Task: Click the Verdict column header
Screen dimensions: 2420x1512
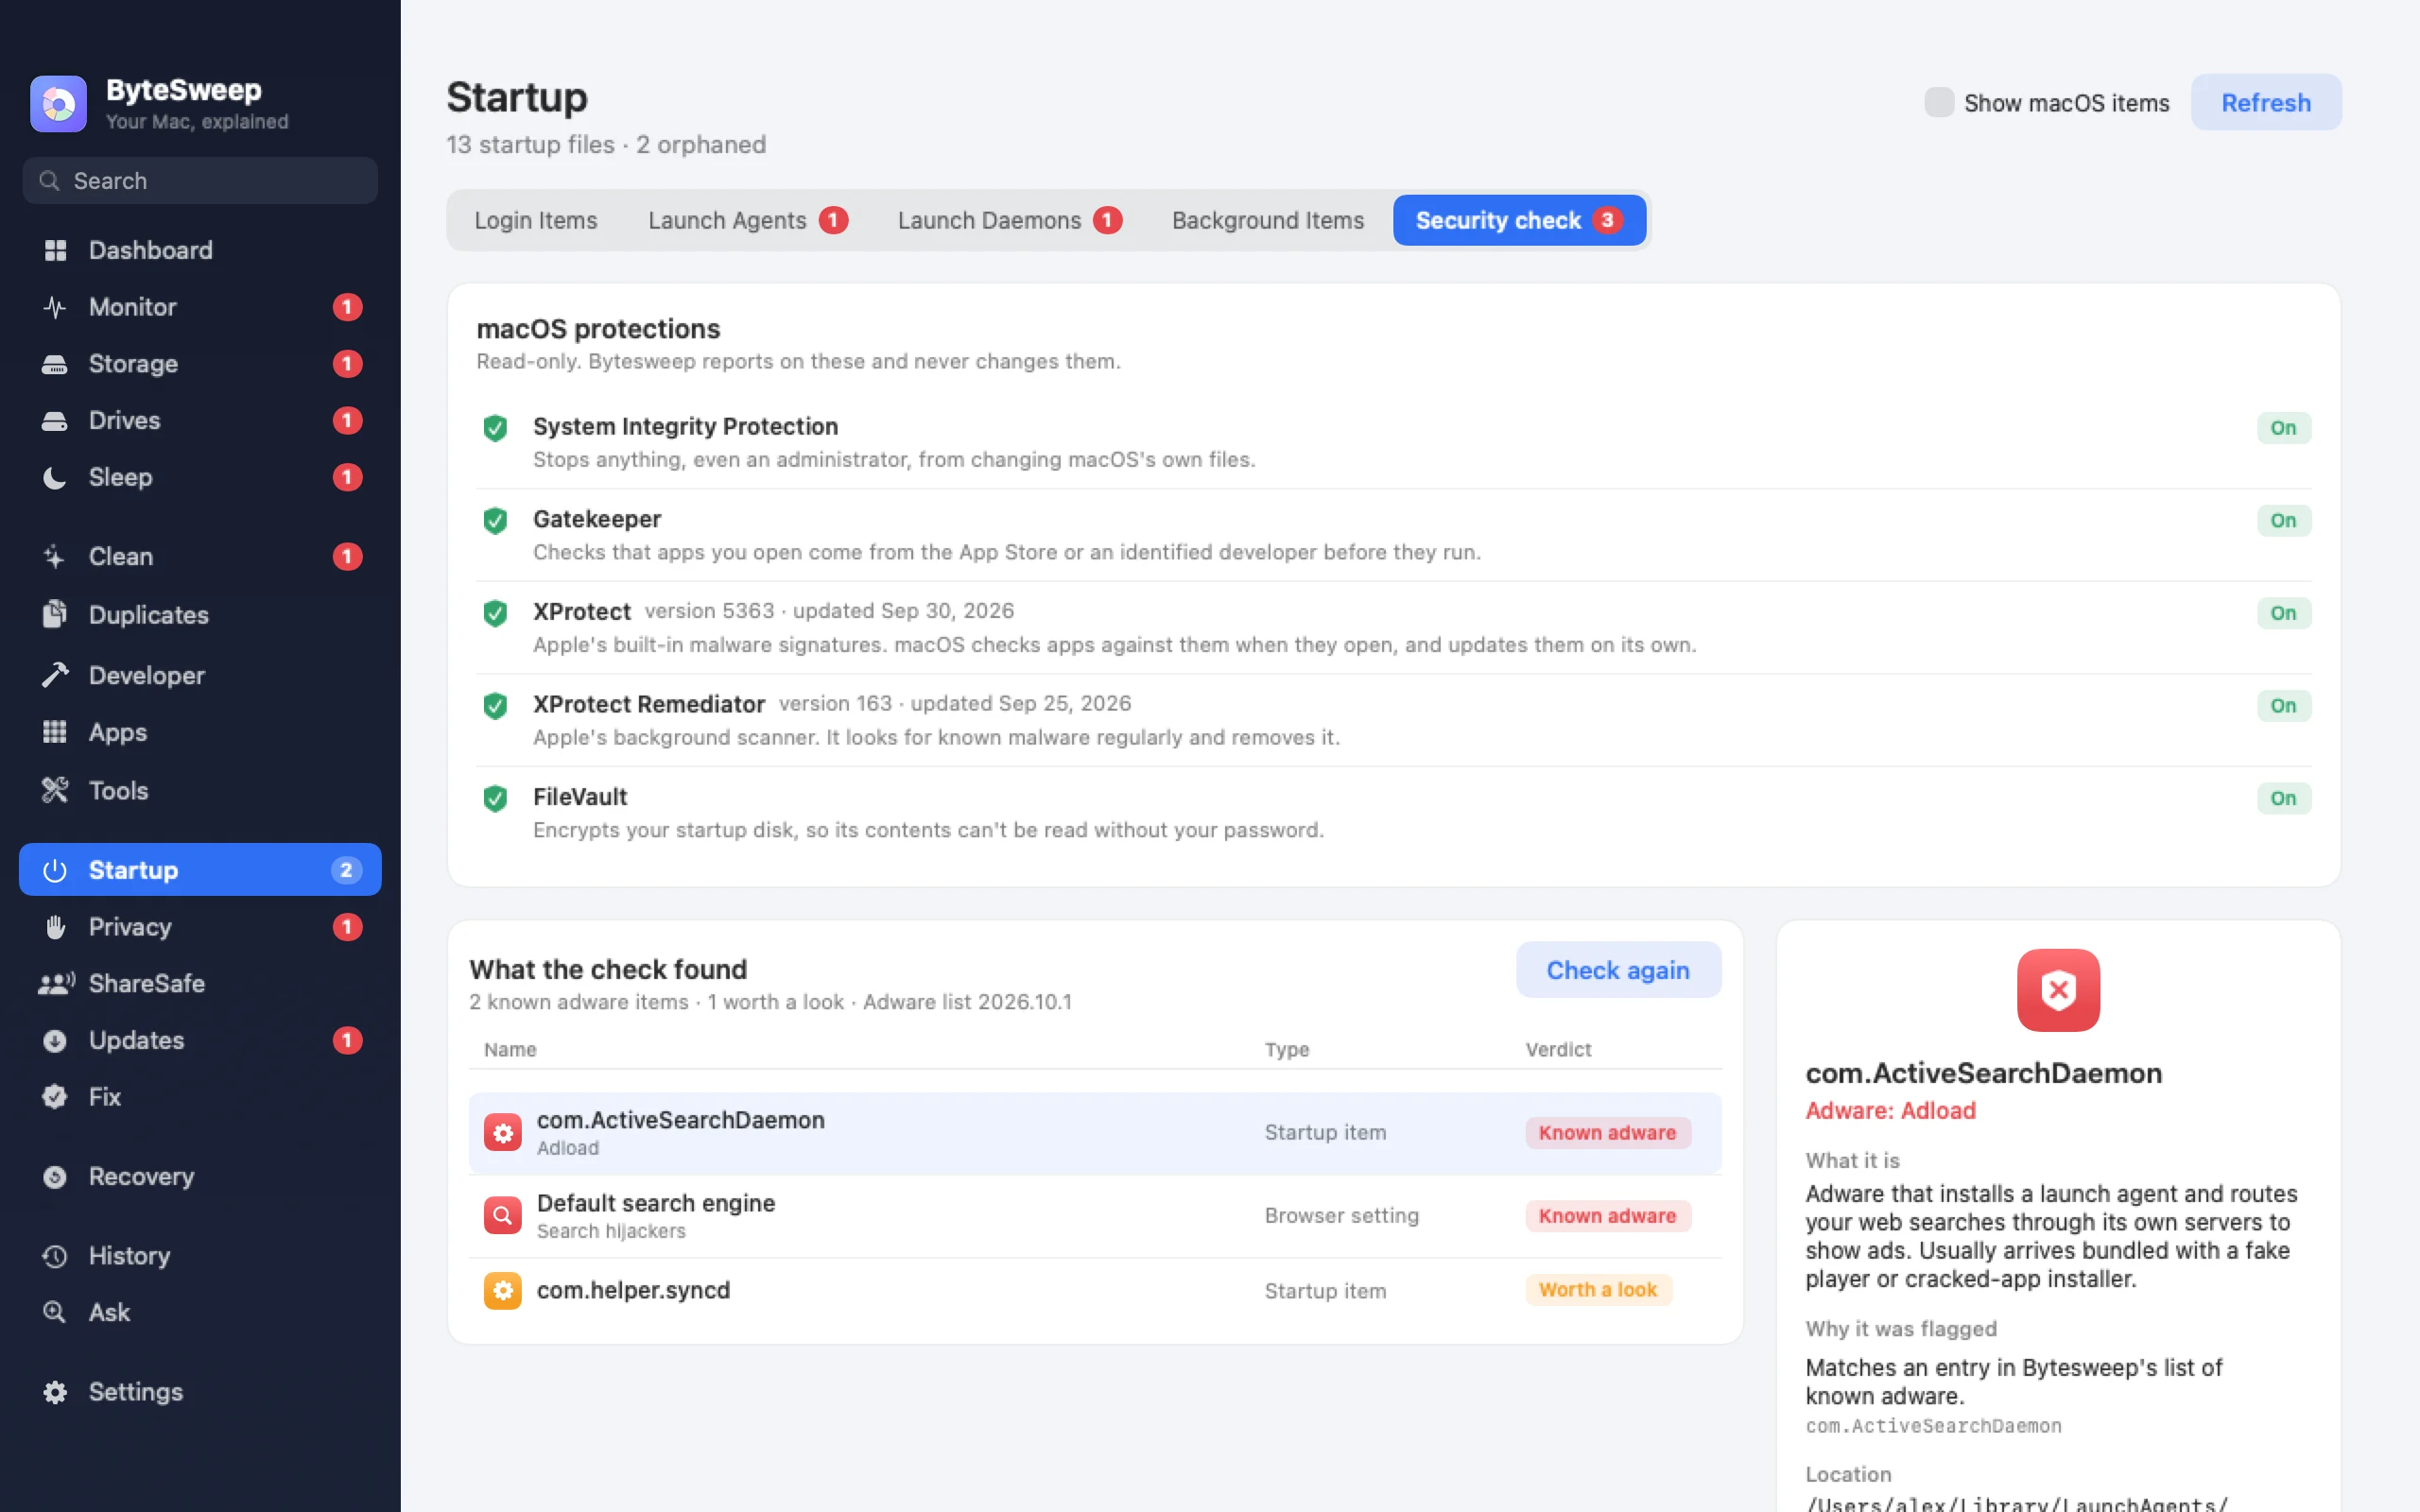Action: coord(1558,1050)
